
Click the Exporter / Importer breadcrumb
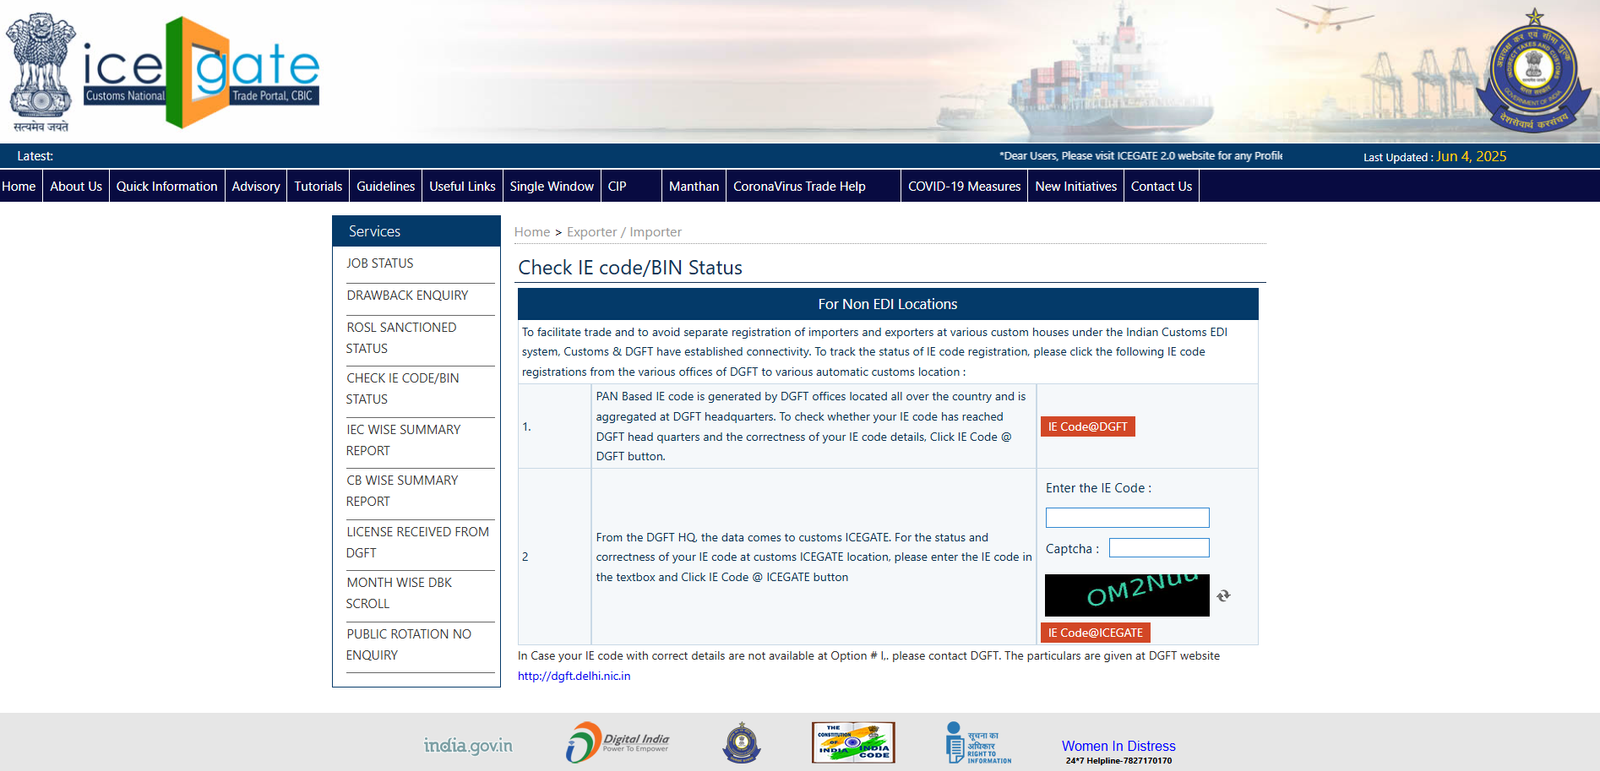624,232
